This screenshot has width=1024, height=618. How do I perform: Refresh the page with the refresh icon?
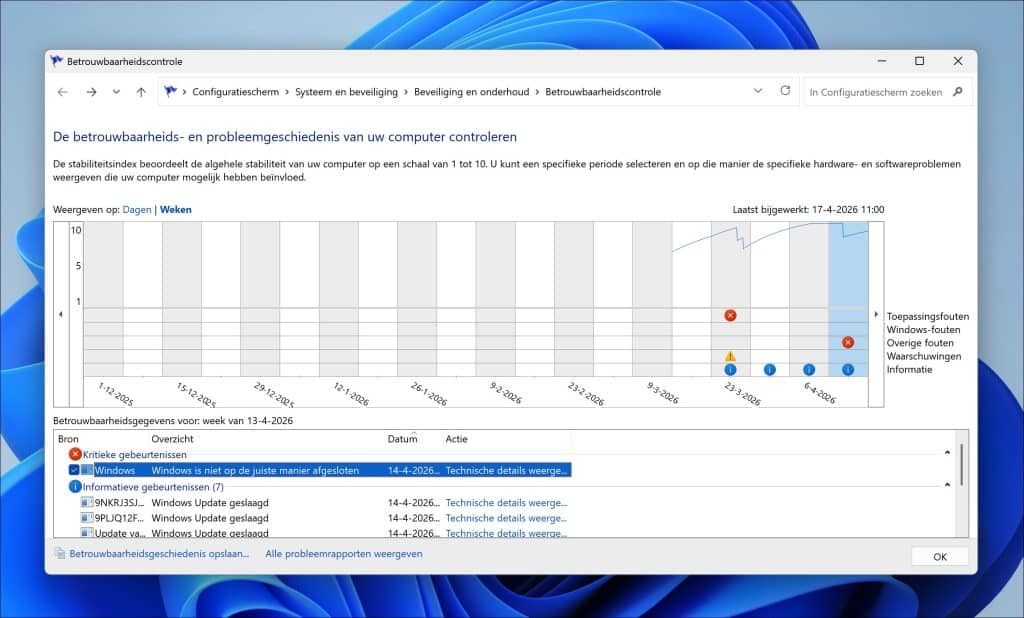pos(785,91)
